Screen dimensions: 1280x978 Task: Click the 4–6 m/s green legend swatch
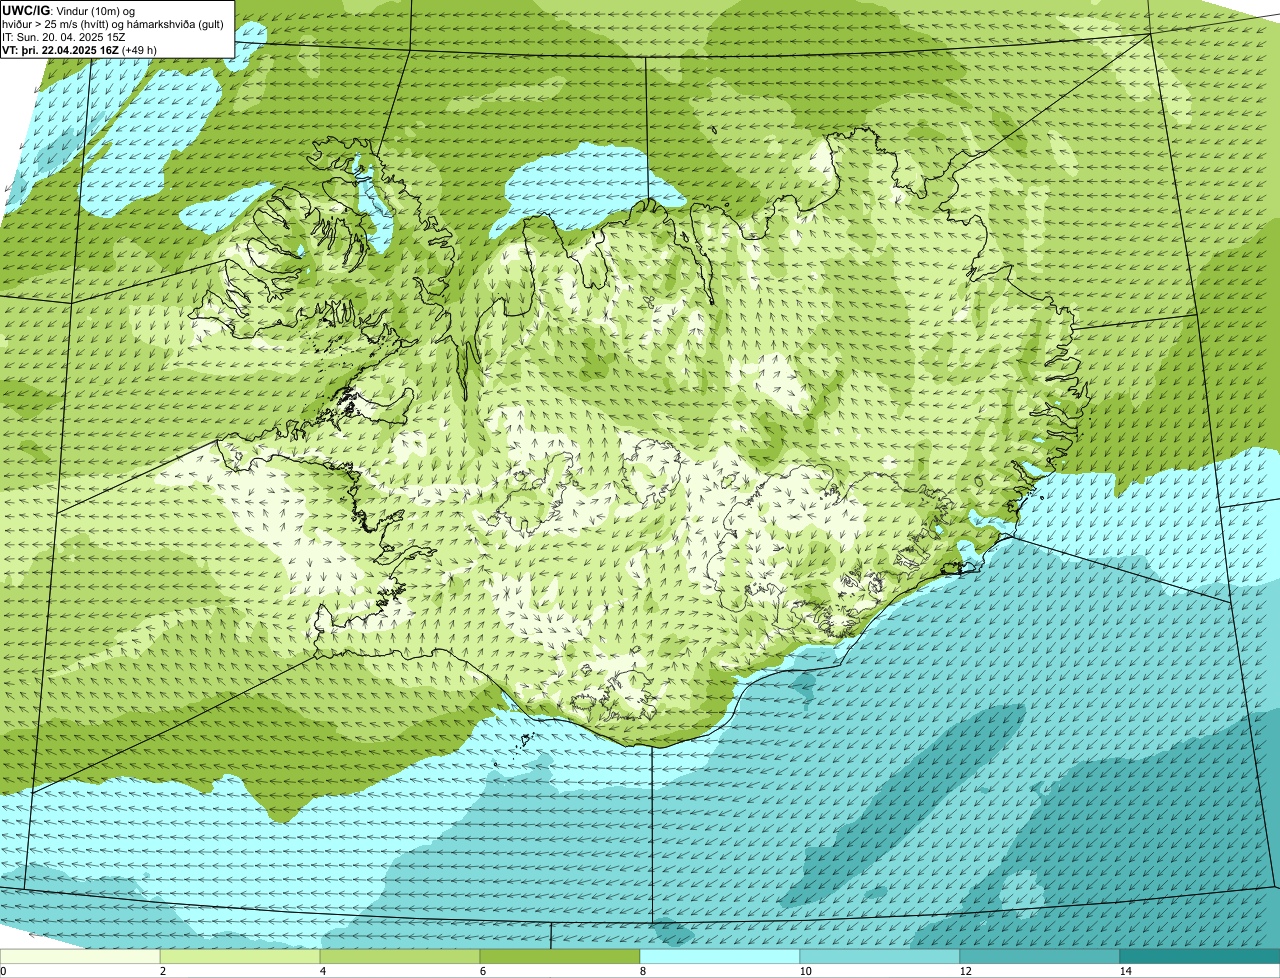pos(400,956)
